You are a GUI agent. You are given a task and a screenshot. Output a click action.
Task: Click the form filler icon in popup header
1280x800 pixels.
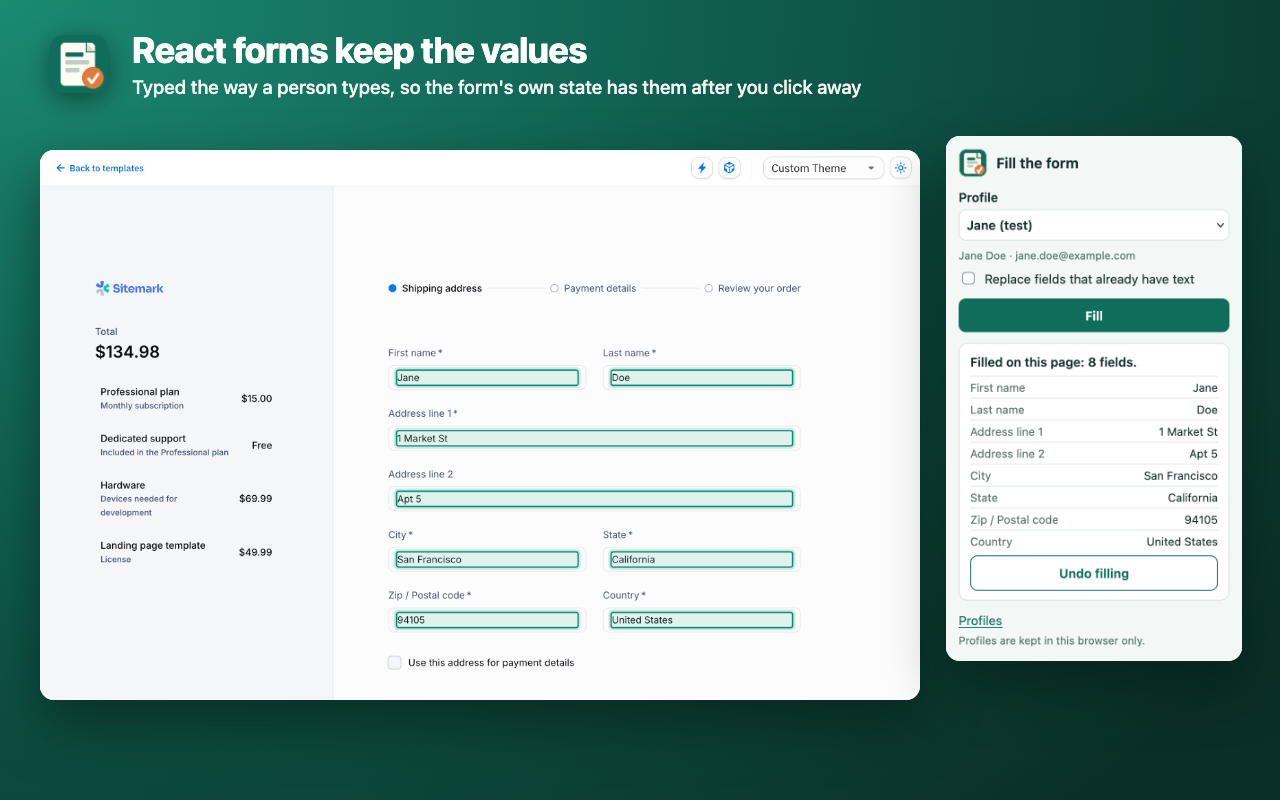click(x=973, y=163)
